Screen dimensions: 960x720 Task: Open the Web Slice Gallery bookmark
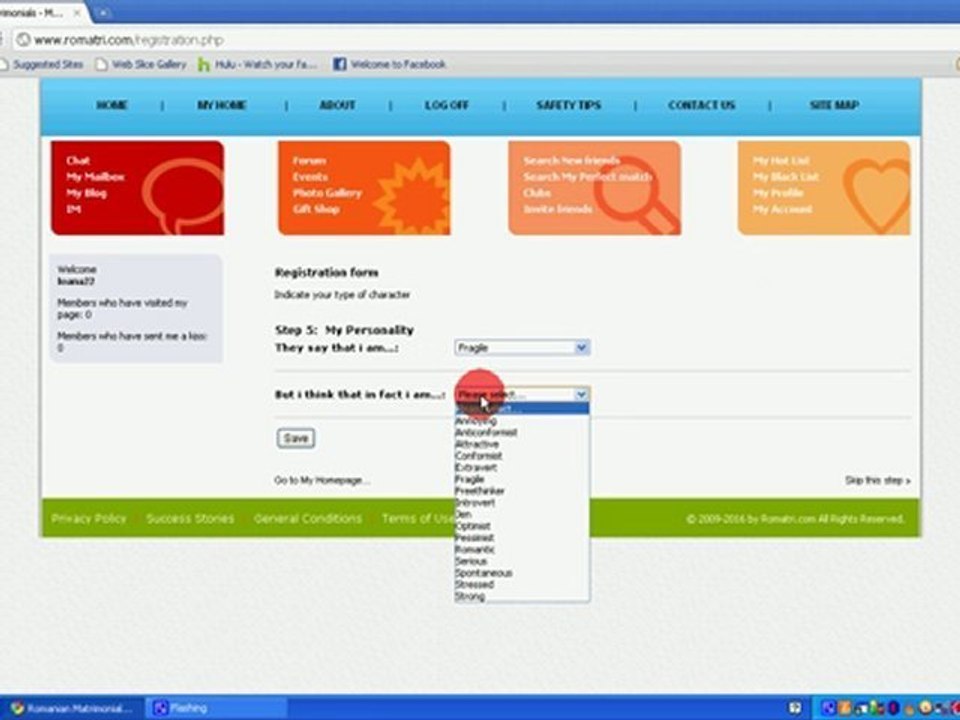(141, 64)
